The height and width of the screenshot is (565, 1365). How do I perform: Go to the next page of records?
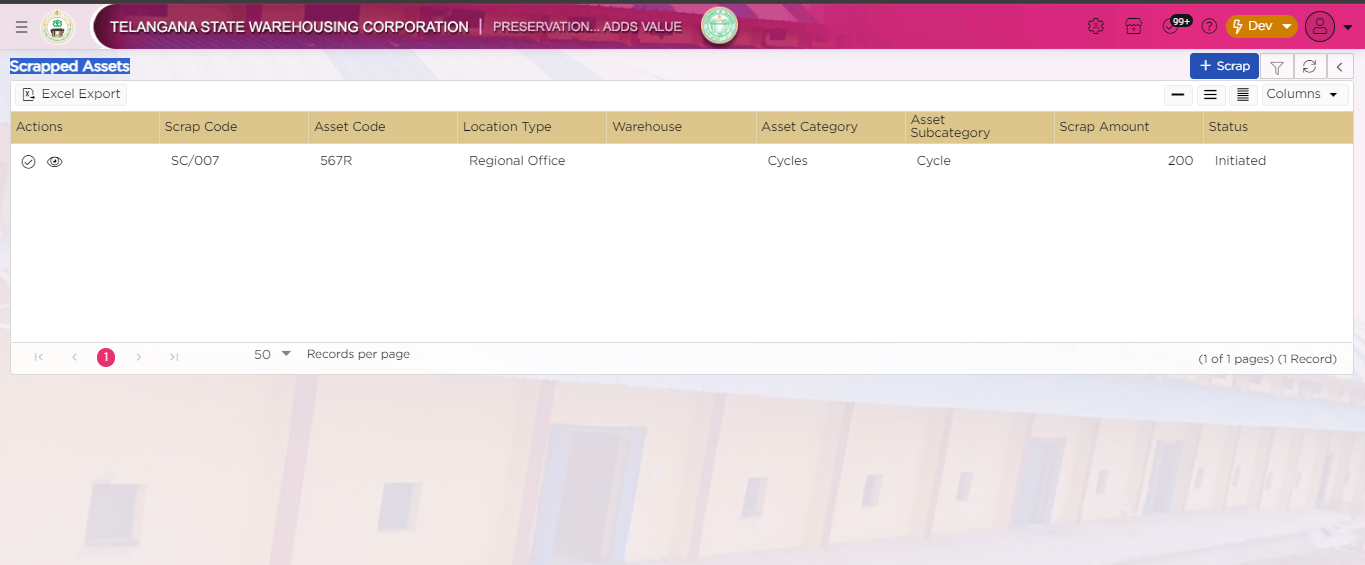[x=139, y=357]
